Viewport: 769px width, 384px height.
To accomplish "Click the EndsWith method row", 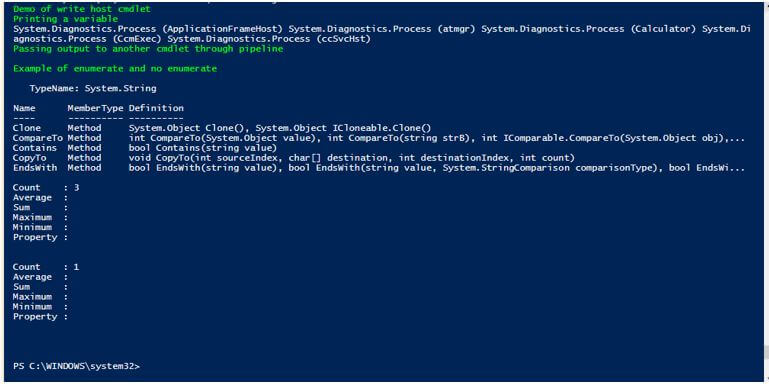I will pos(379,168).
